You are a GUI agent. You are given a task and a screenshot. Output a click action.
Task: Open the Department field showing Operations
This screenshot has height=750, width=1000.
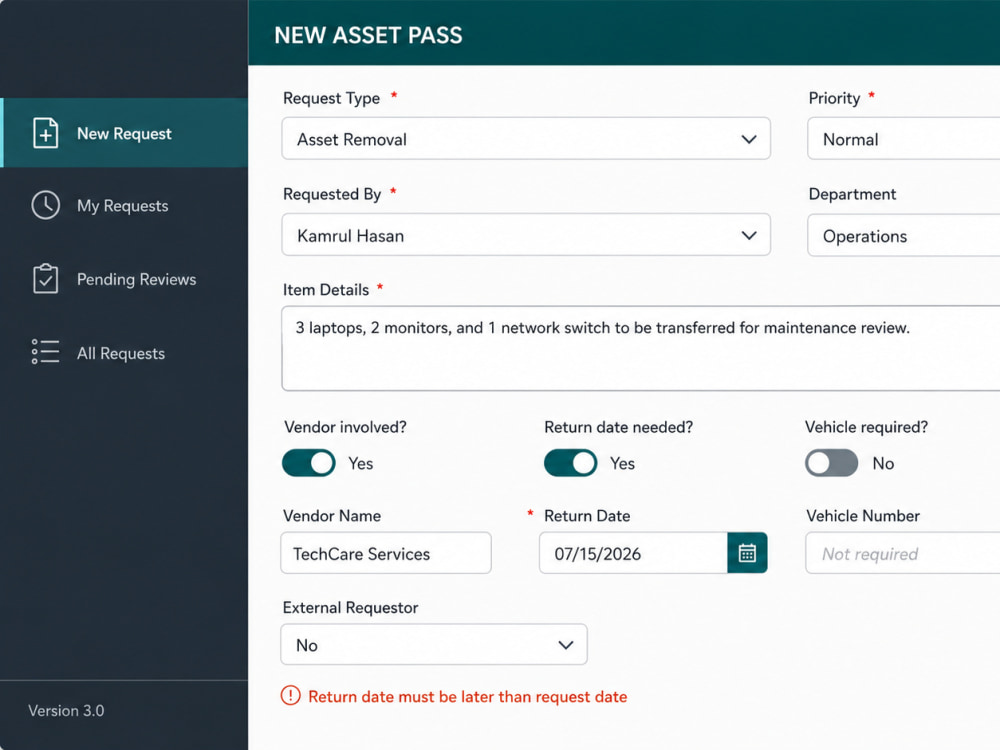(904, 235)
